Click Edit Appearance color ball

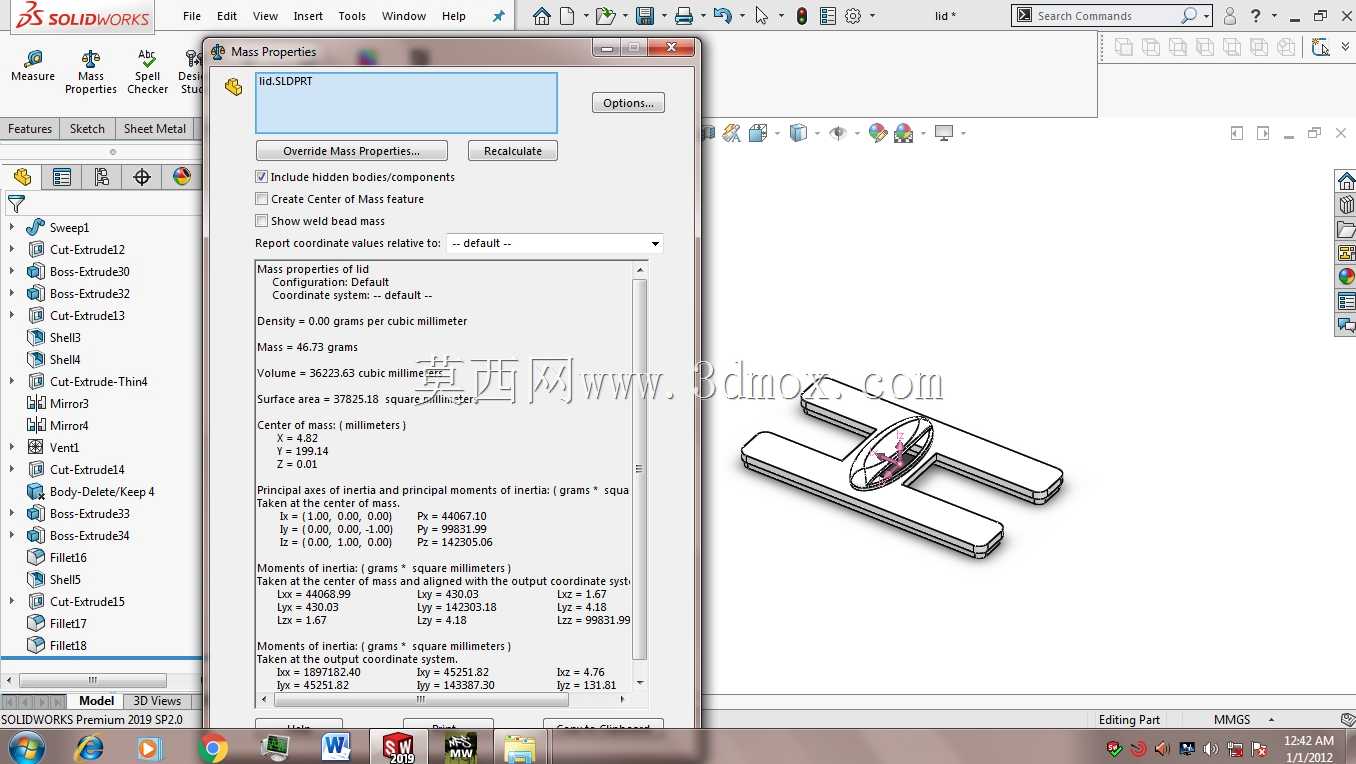(877, 133)
